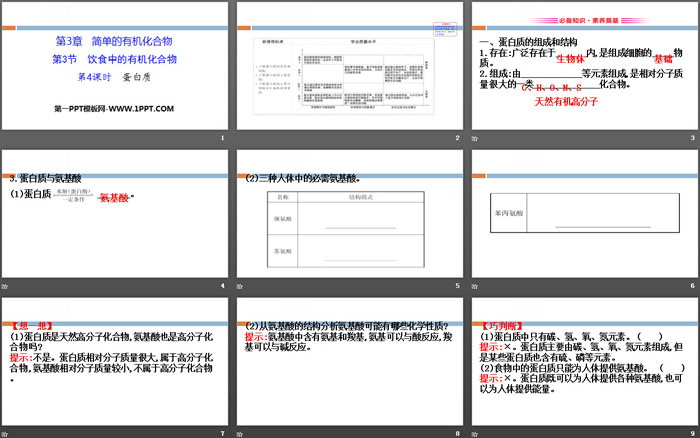Click the animation star icon under slide 4
This screenshot has width=700, height=438.
(x=4, y=286)
